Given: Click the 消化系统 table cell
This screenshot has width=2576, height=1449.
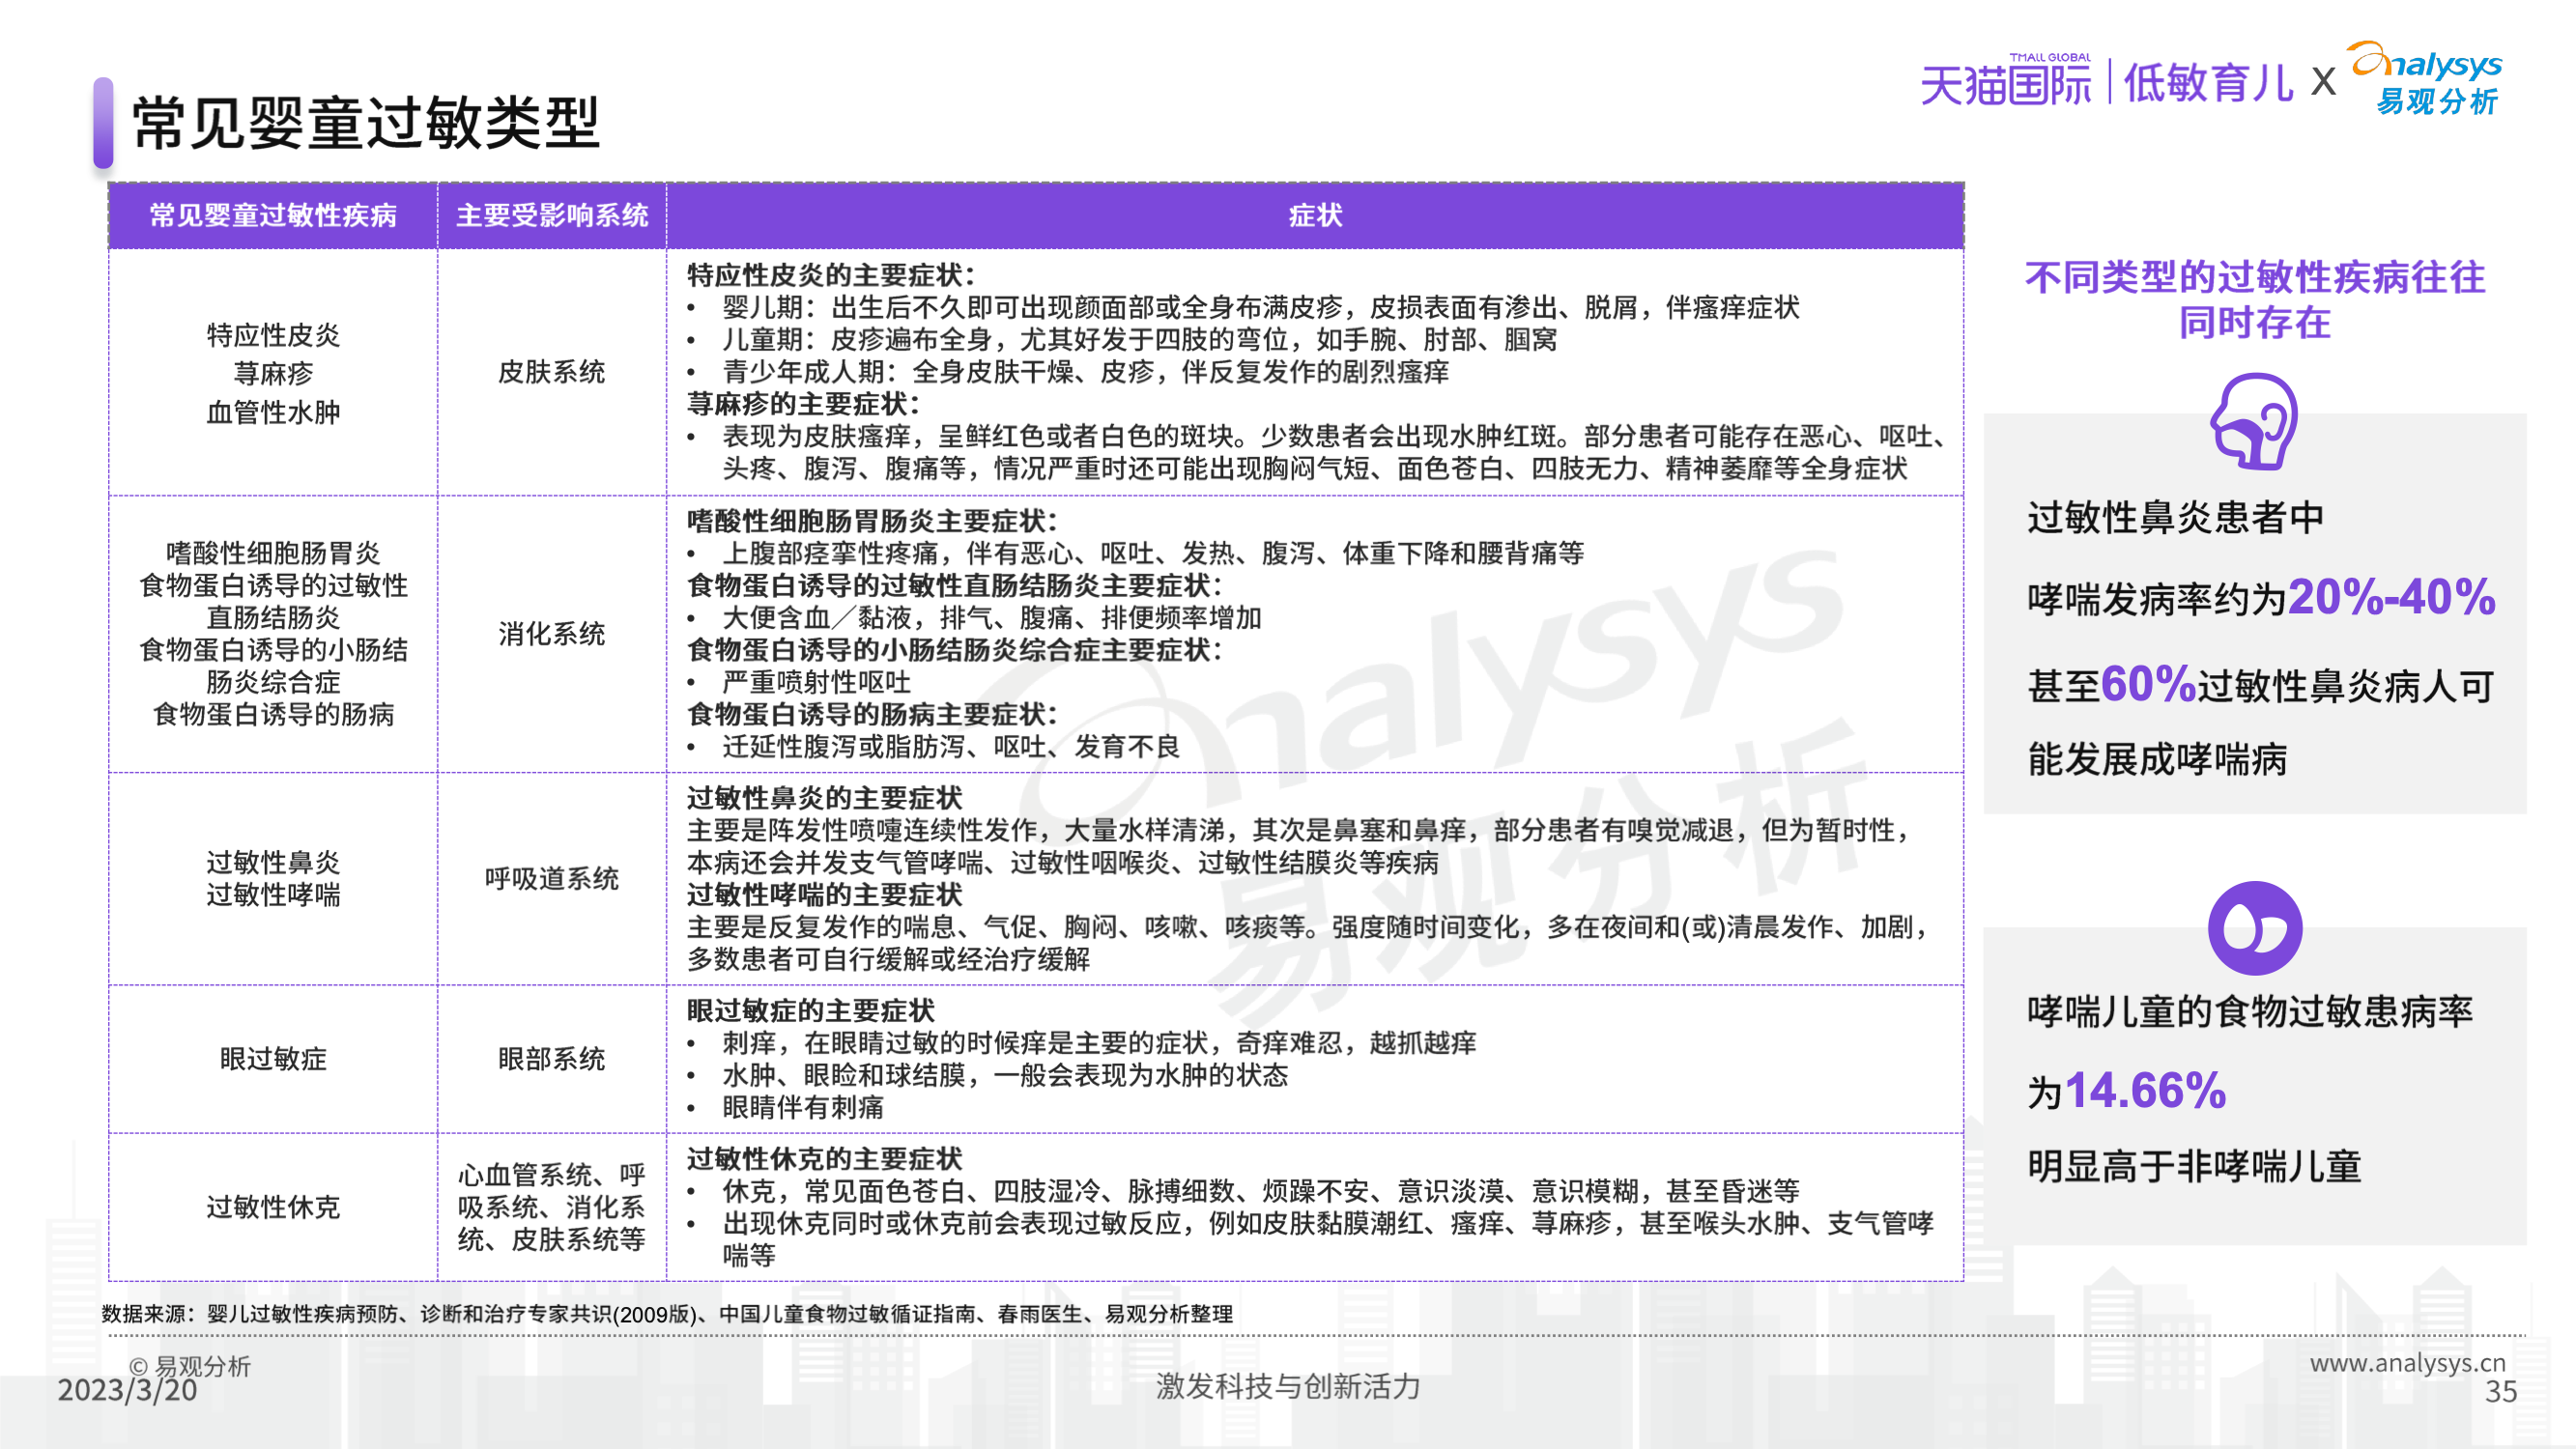Looking at the screenshot, I should [x=552, y=633].
